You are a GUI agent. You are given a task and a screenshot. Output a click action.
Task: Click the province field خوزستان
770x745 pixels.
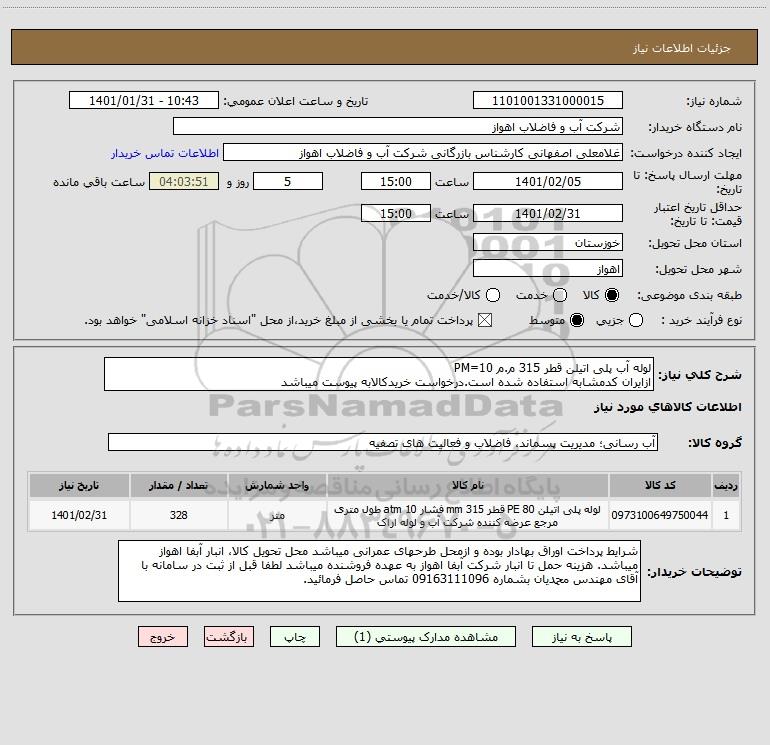[548, 242]
